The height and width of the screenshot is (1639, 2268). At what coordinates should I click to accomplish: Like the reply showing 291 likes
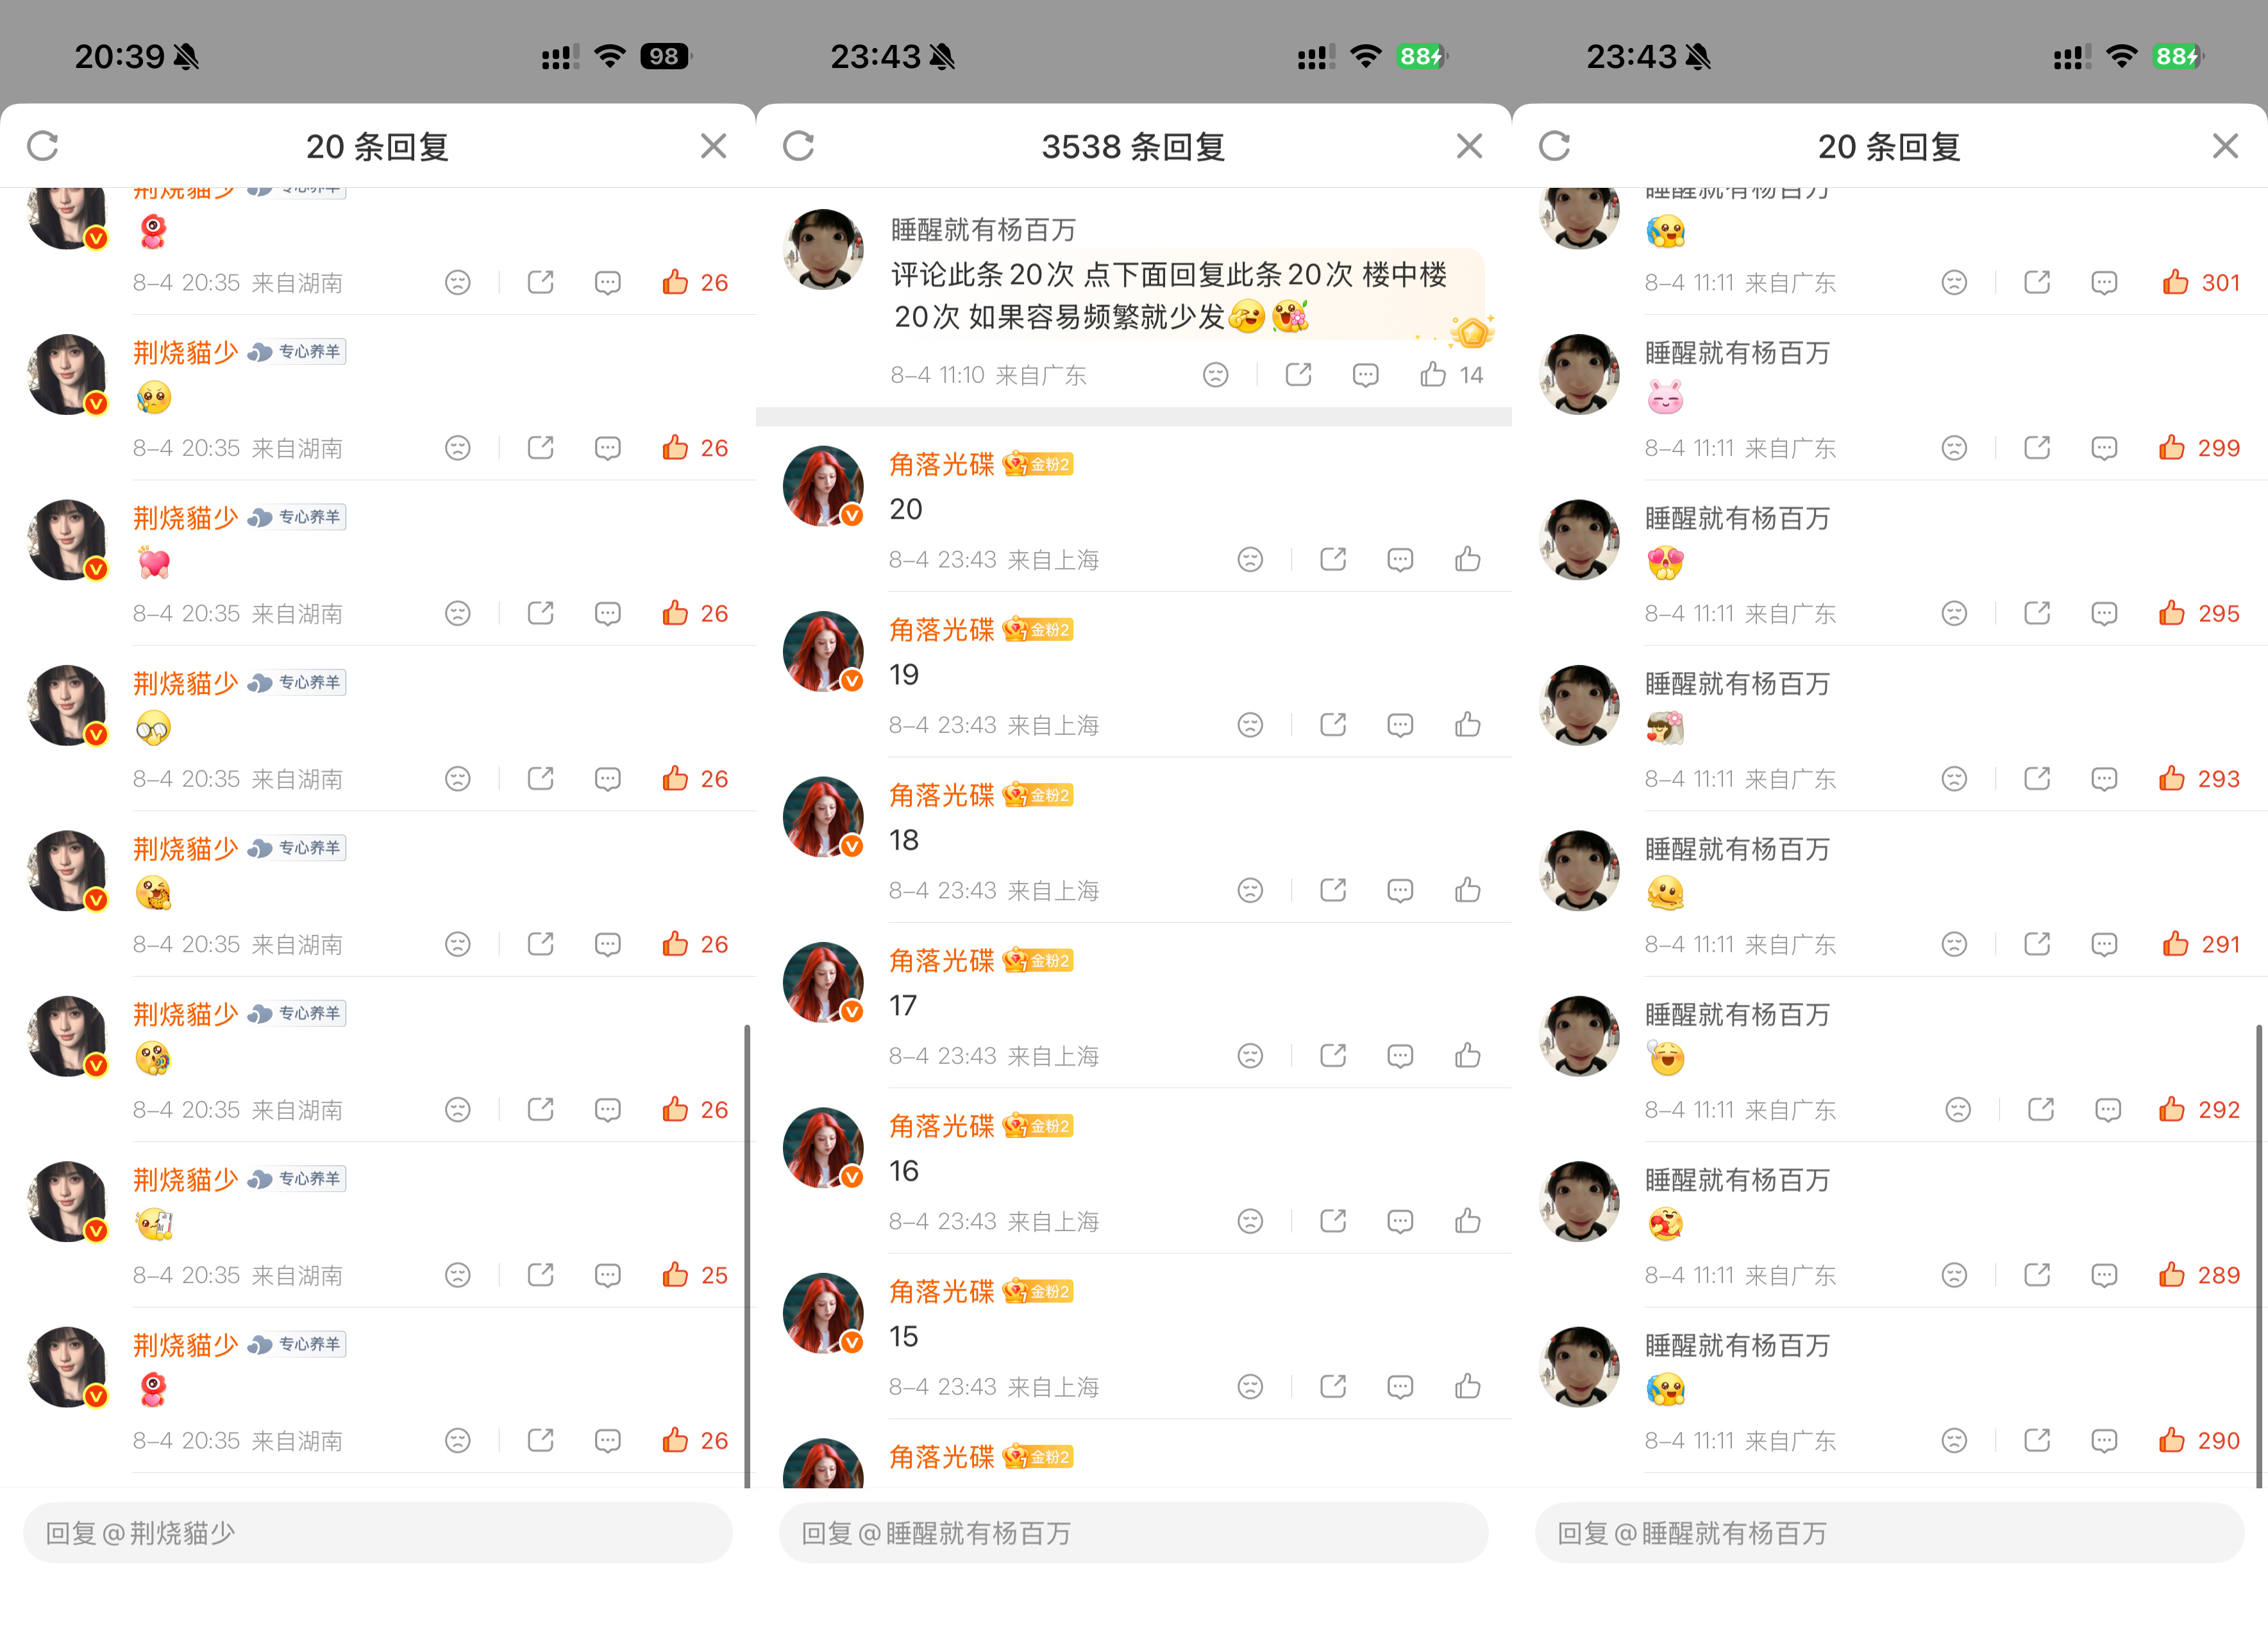pos(2176,943)
